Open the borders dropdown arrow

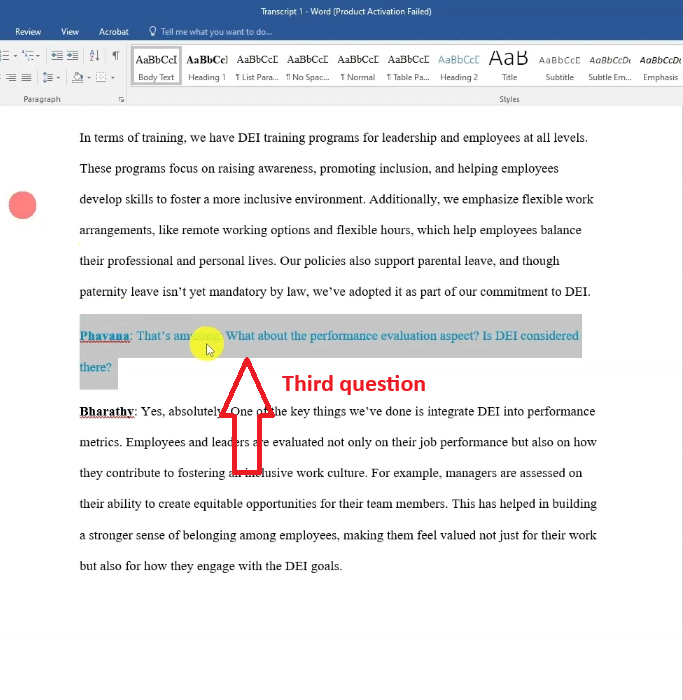112,78
